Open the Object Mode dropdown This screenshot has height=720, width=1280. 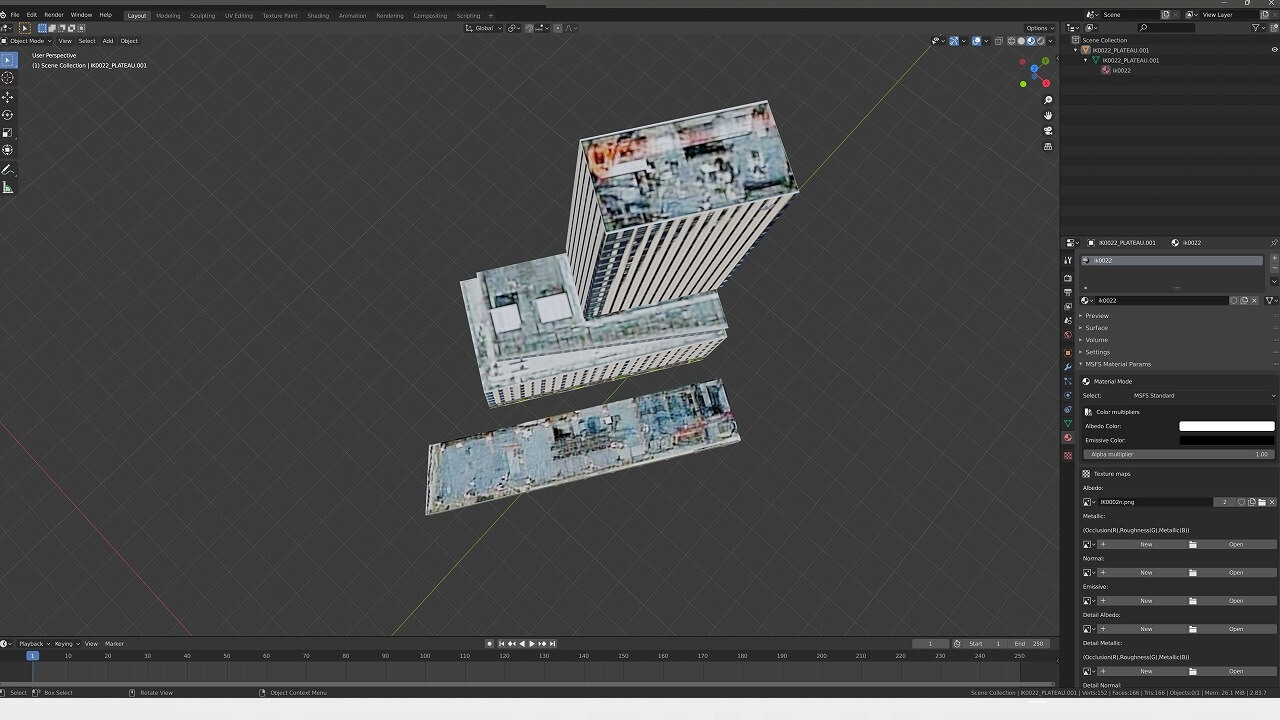(x=27, y=41)
